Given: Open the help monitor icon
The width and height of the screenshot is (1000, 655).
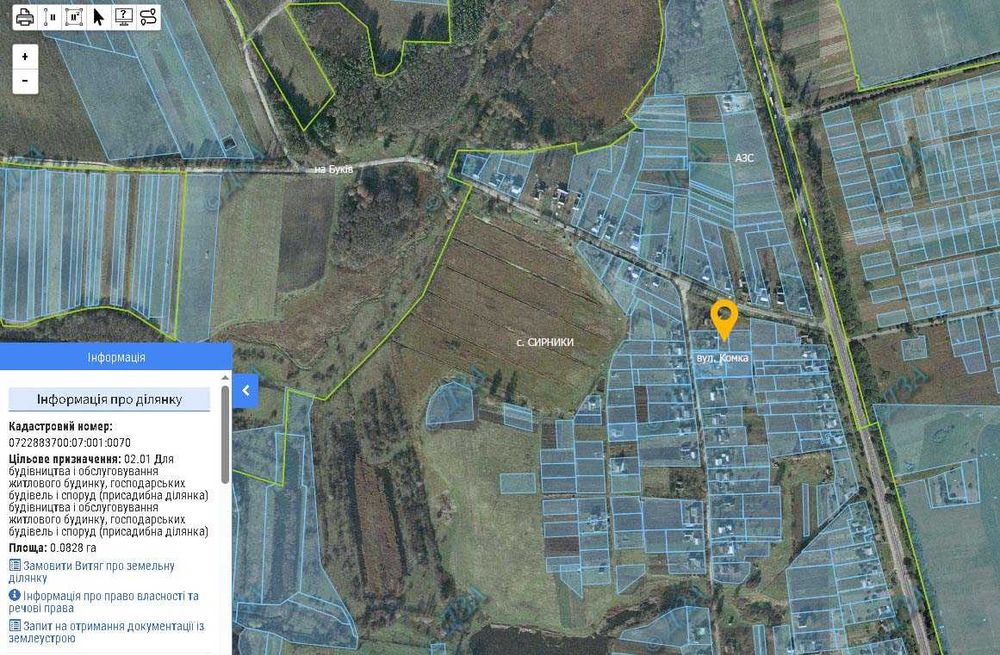Looking at the screenshot, I should [124, 17].
